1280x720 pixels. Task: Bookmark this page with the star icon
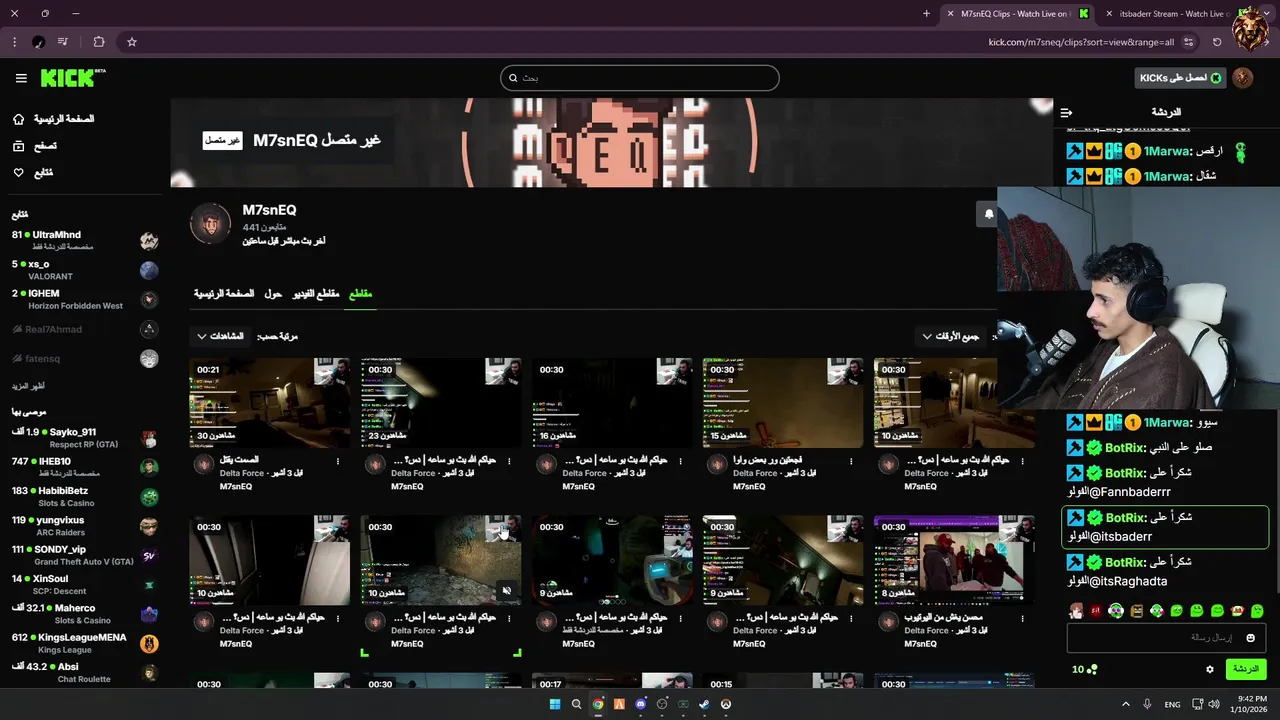point(131,42)
